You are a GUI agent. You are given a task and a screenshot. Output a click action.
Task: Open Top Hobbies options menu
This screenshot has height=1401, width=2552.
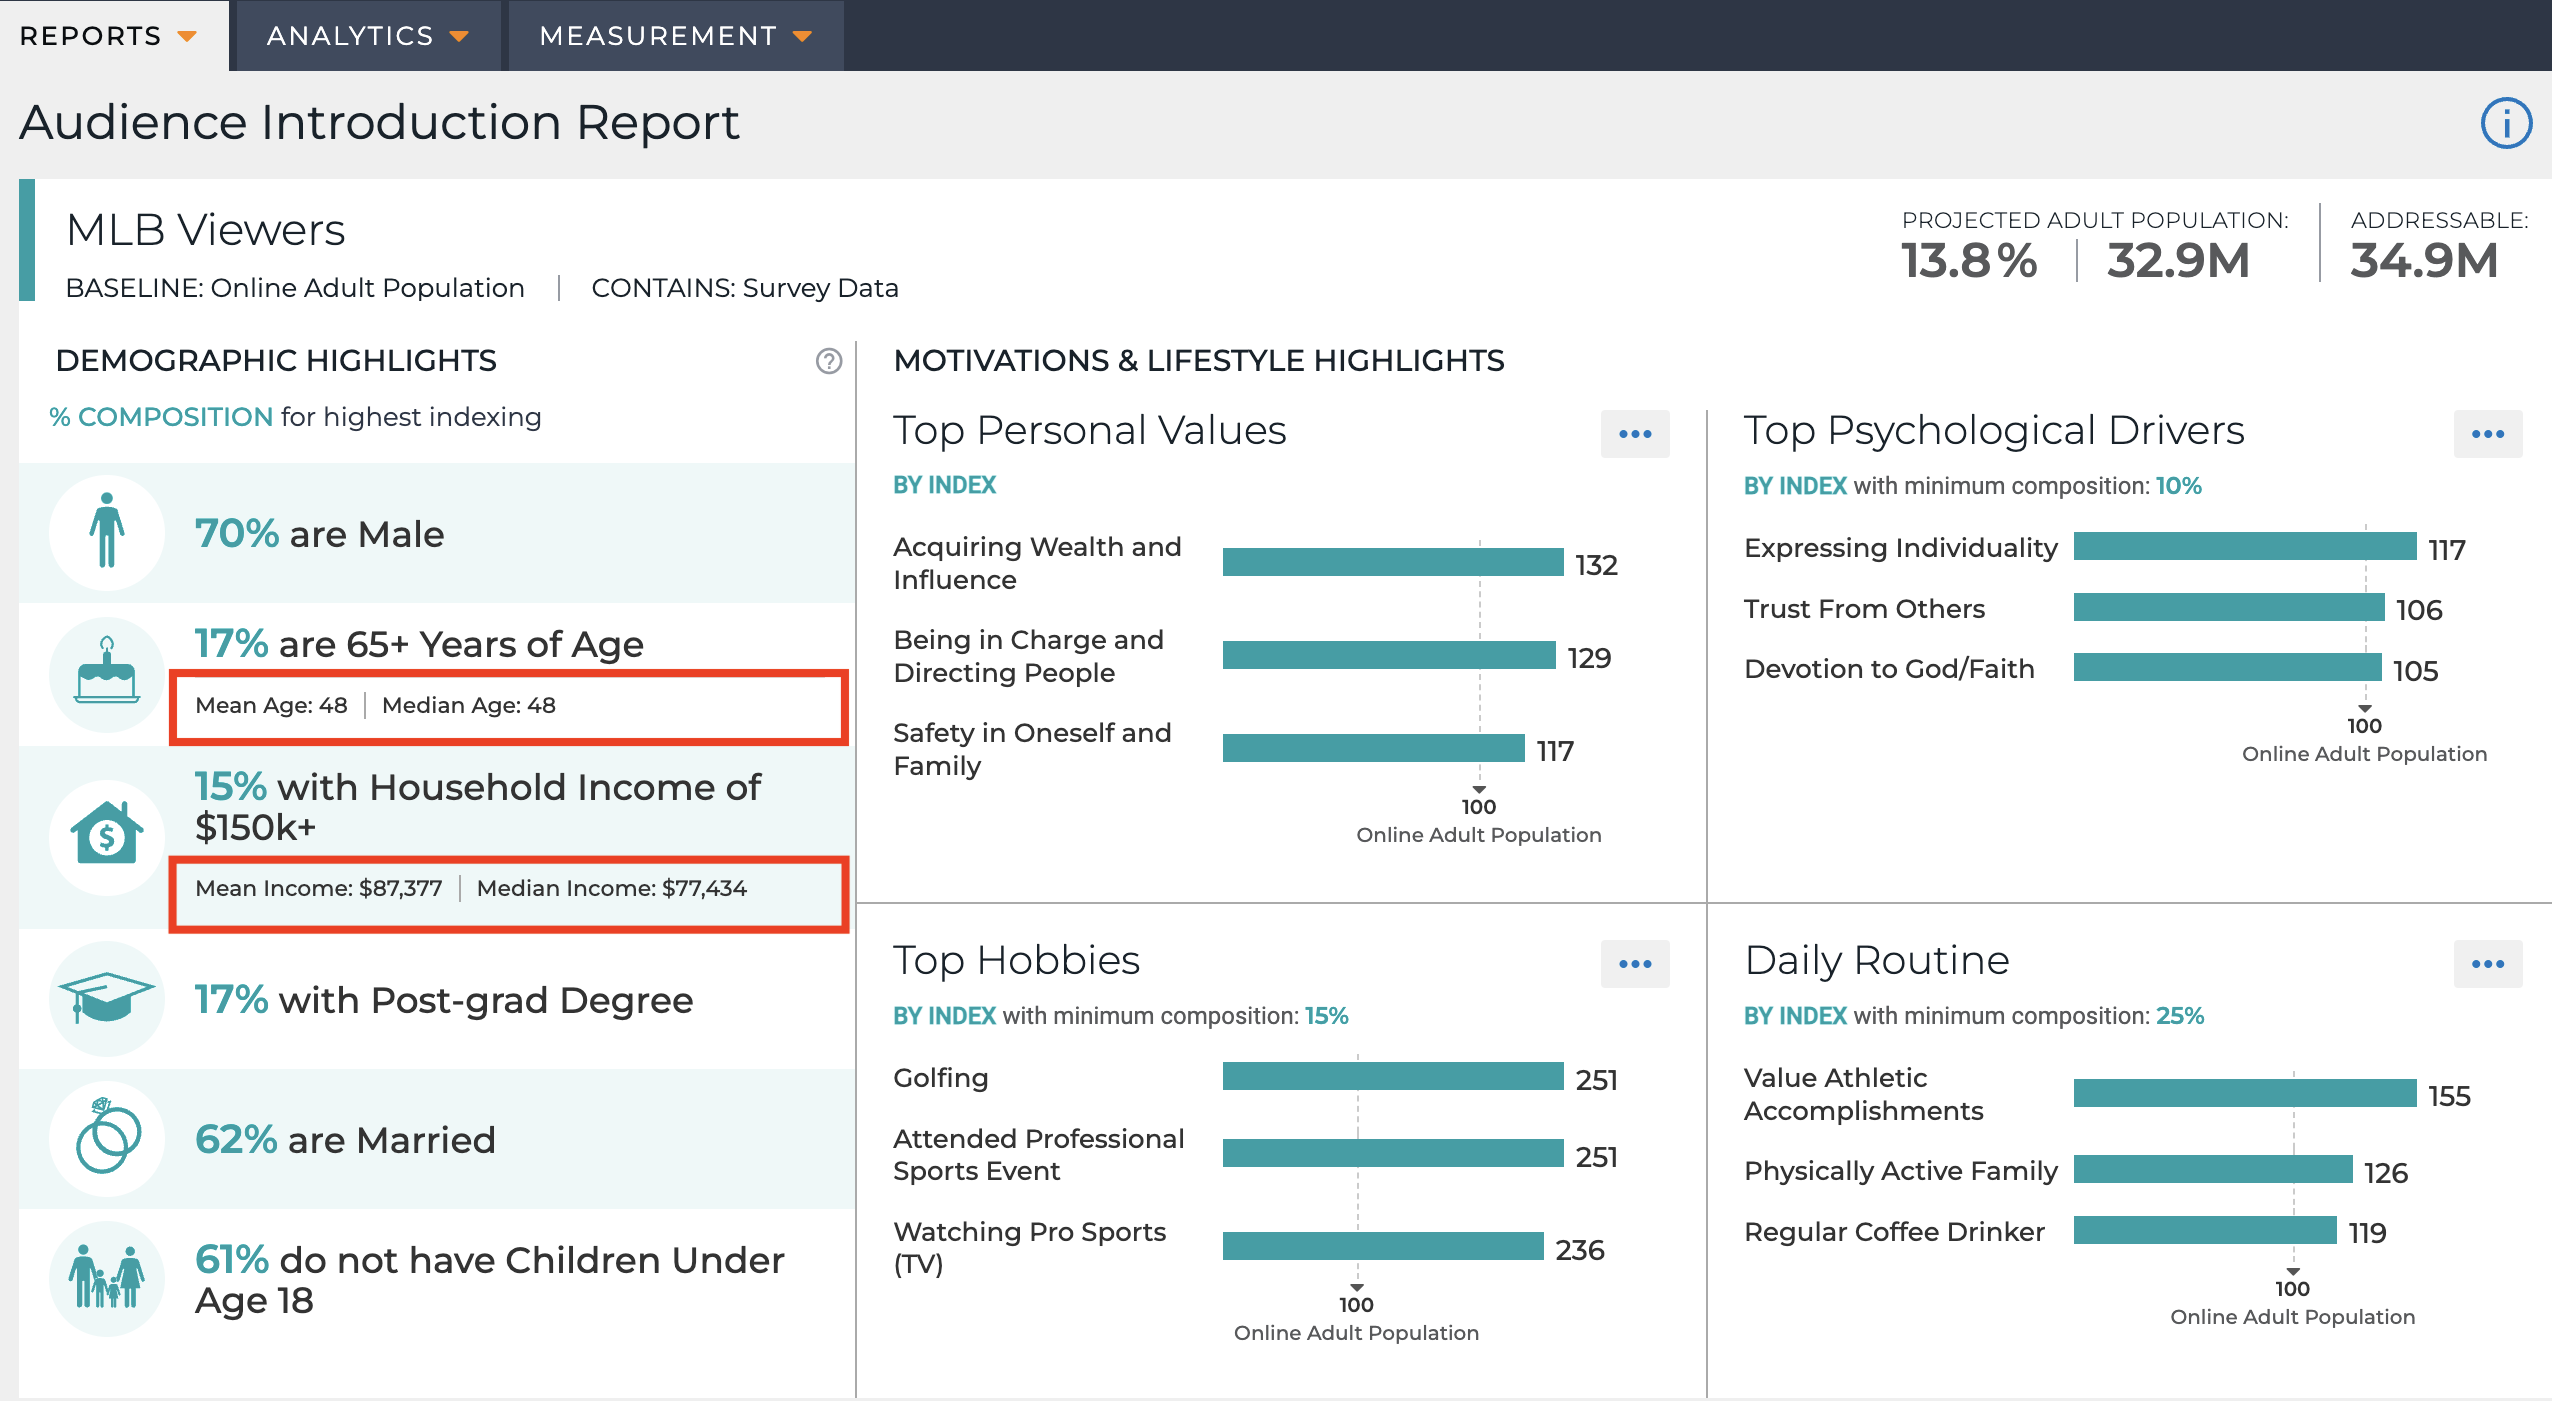point(1635,964)
